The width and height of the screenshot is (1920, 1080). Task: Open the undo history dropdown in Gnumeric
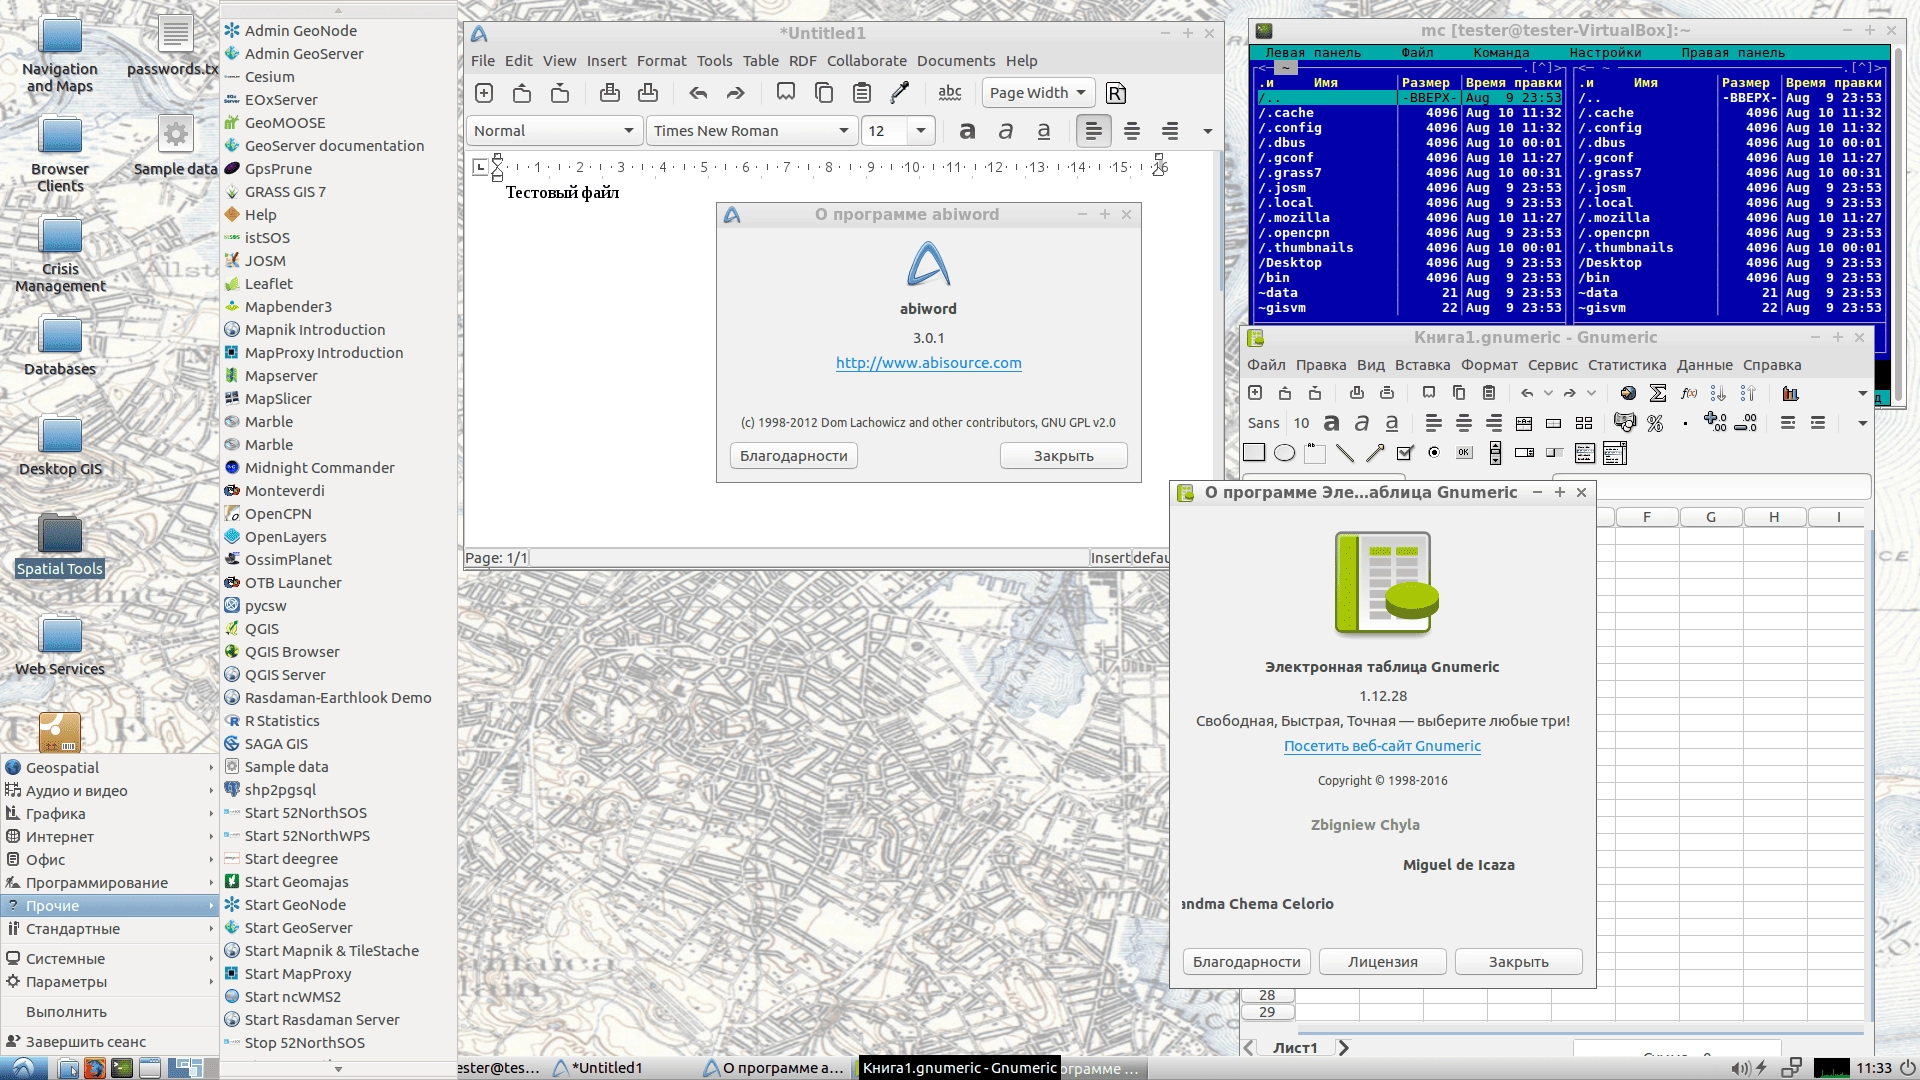click(1548, 393)
